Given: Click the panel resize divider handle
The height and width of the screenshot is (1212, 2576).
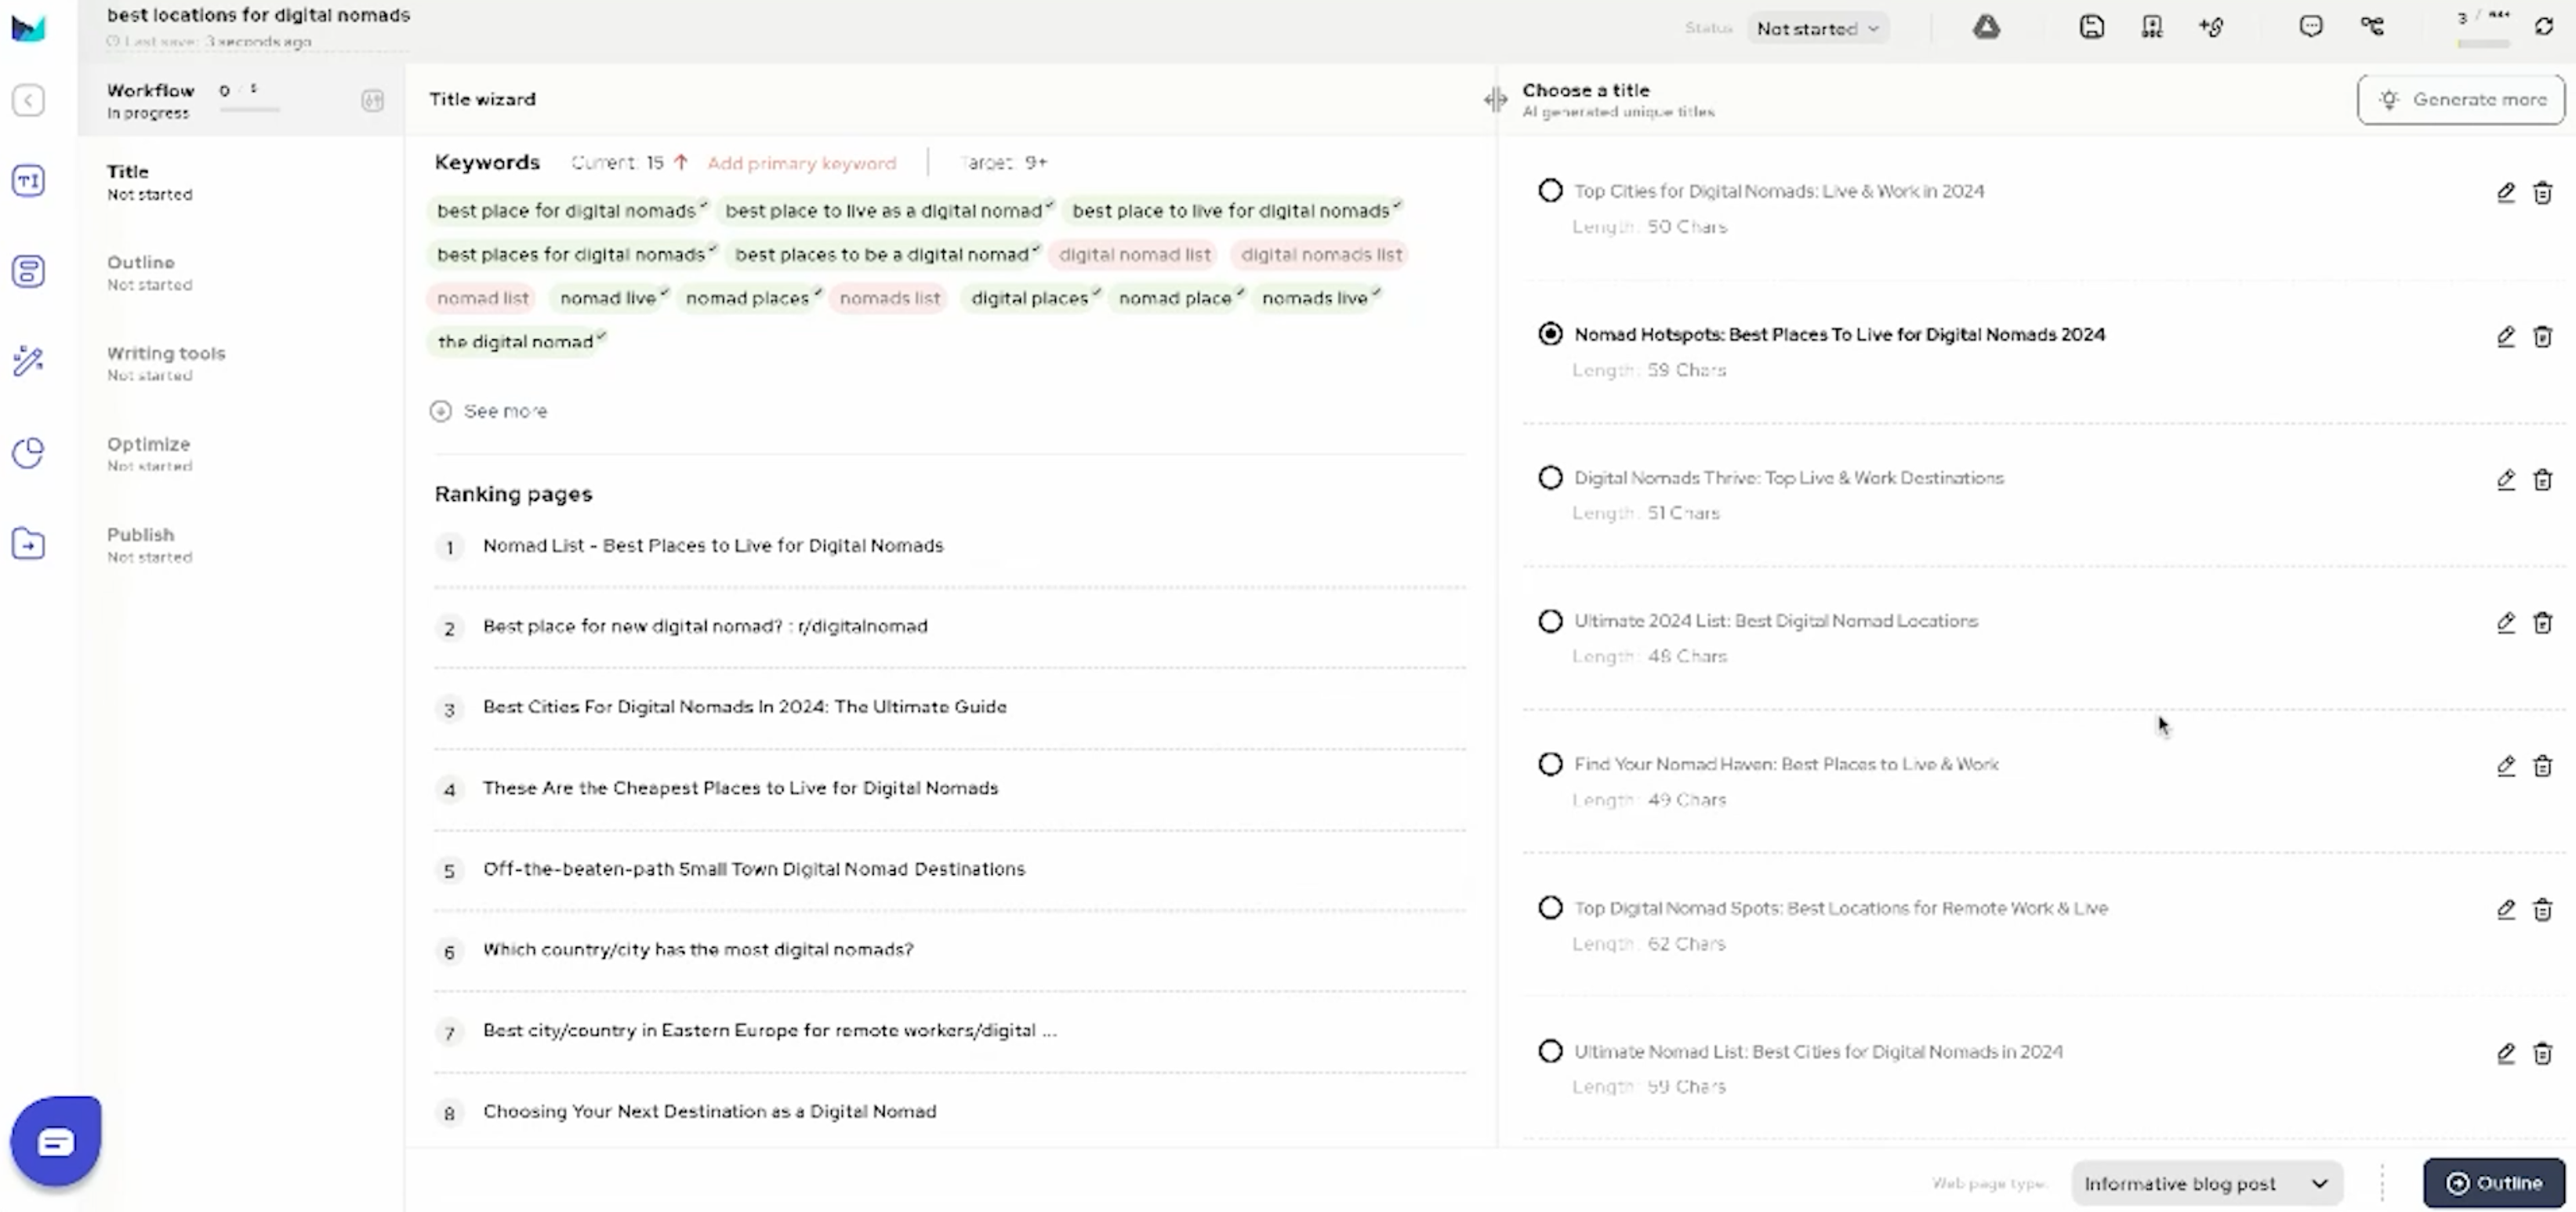Looking at the screenshot, I should (1495, 99).
